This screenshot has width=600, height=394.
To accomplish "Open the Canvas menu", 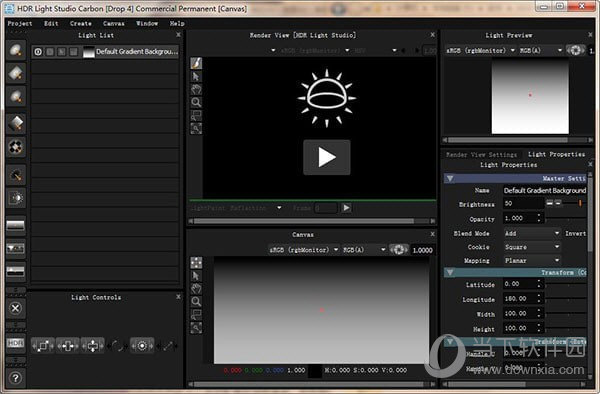I will pos(114,23).
